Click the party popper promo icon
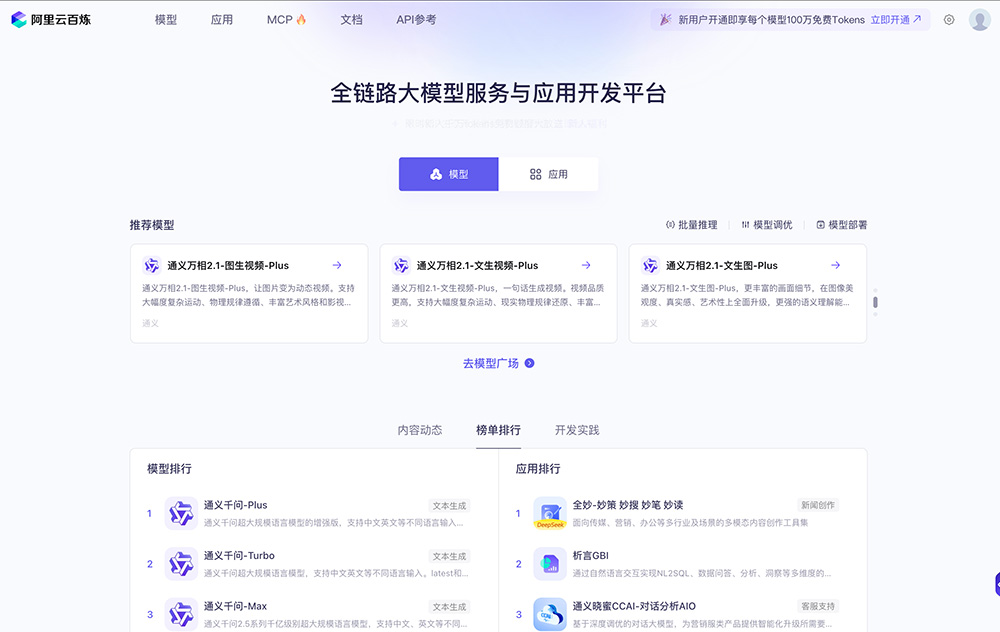The height and width of the screenshot is (632, 1000). tap(665, 20)
